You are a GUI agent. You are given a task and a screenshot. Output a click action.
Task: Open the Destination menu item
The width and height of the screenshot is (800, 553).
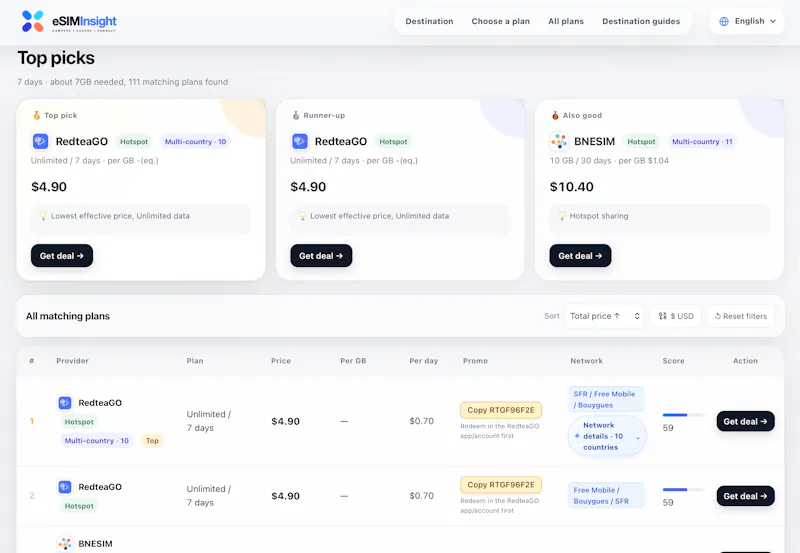click(429, 21)
